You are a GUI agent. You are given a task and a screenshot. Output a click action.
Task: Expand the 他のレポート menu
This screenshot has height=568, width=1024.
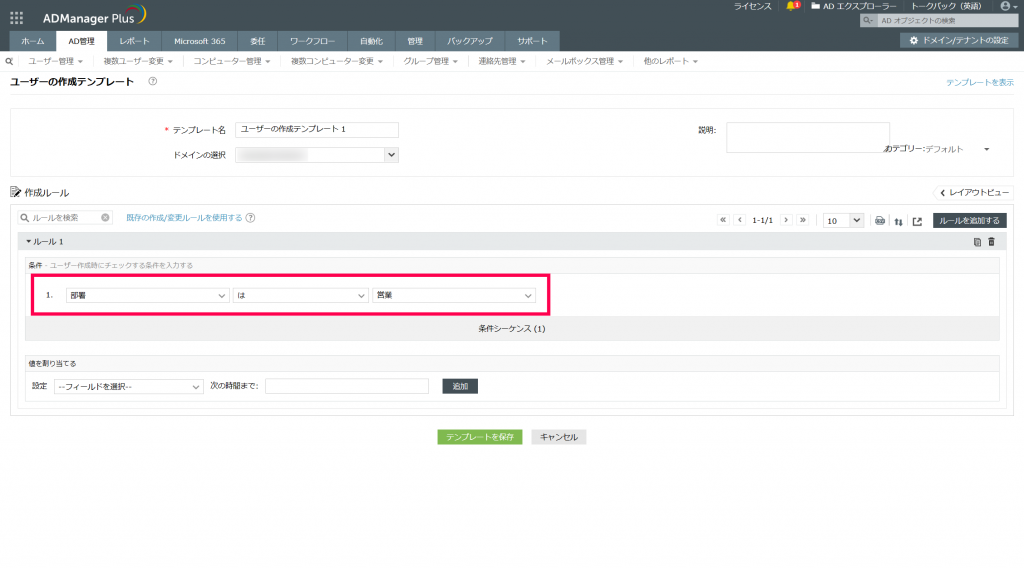pos(671,61)
